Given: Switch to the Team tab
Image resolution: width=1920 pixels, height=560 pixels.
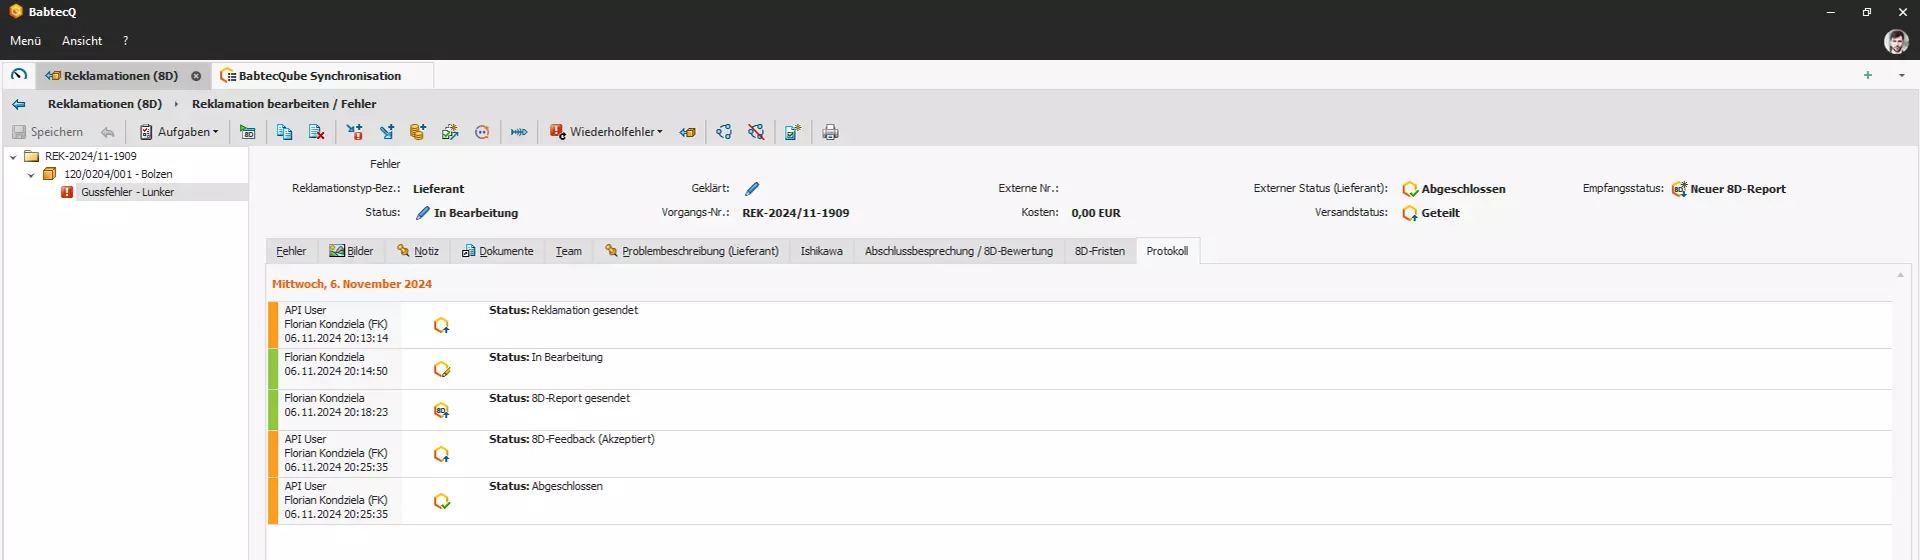Looking at the screenshot, I should pyautogui.click(x=569, y=251).
